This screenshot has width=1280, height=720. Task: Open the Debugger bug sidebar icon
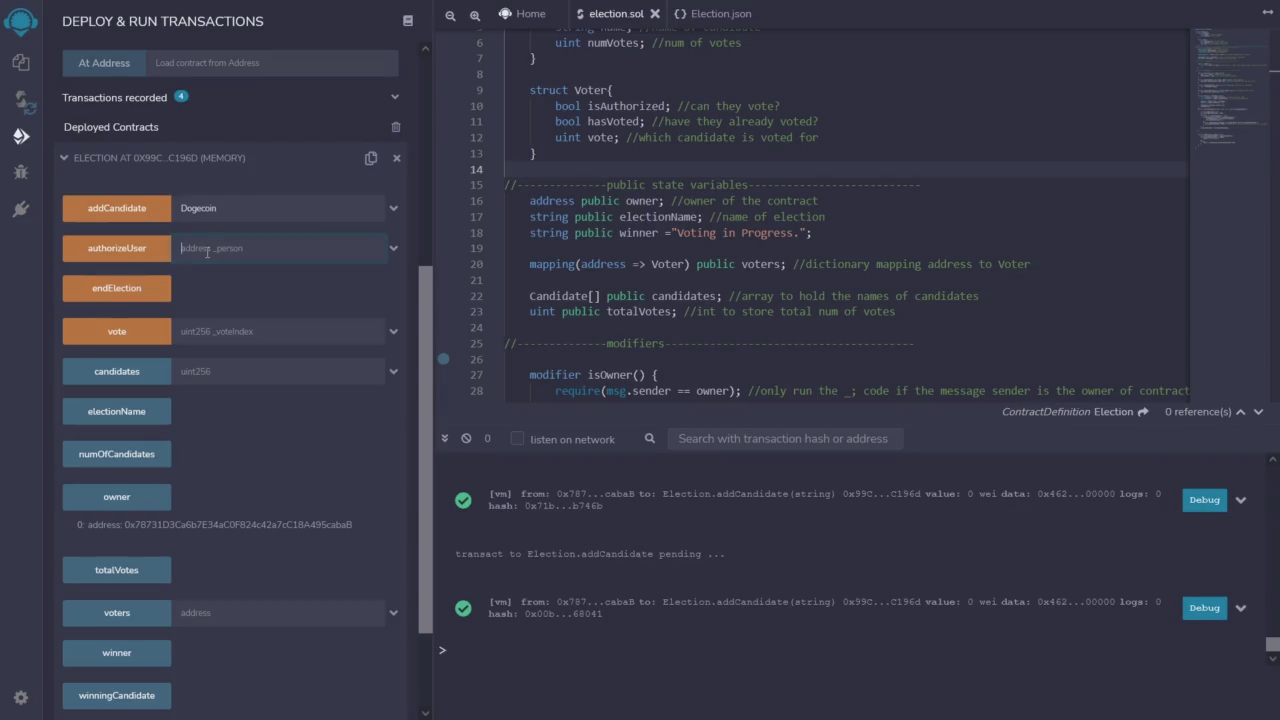point(21,172)
